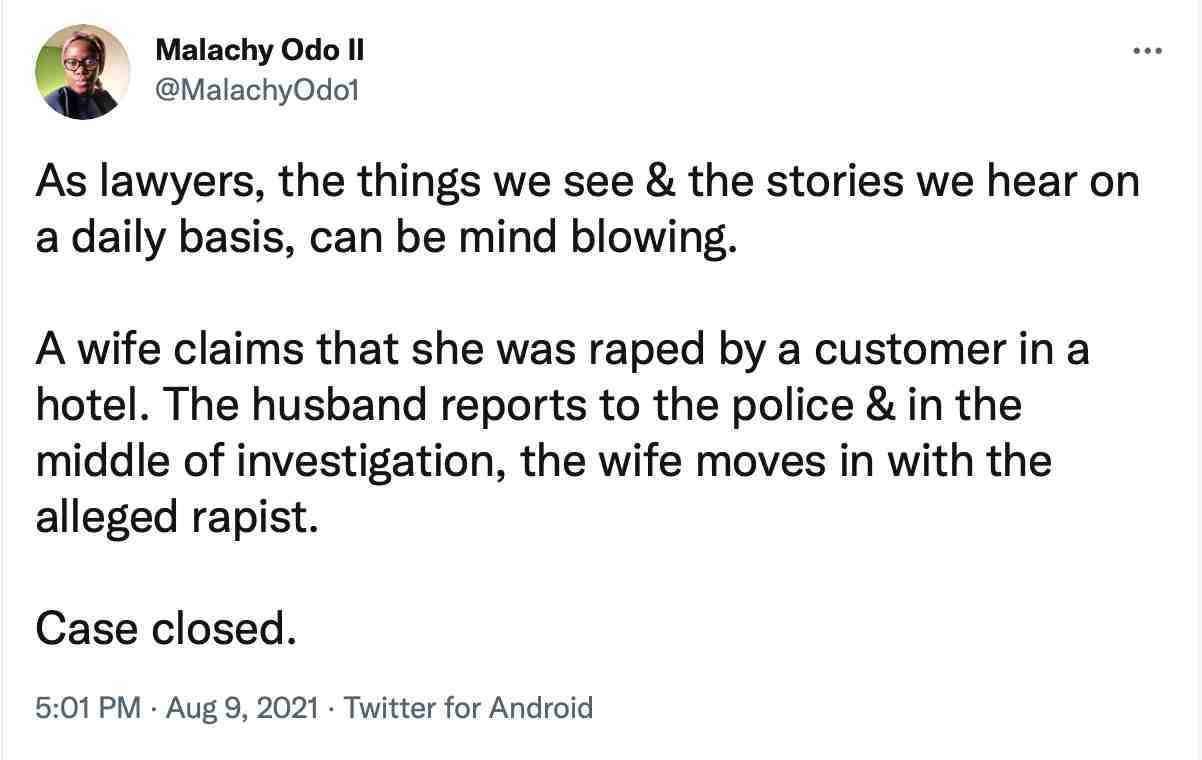Click the Aug 9, 2021 date
Viewport: 1202px width, 760px height.
tap(243, 708)
